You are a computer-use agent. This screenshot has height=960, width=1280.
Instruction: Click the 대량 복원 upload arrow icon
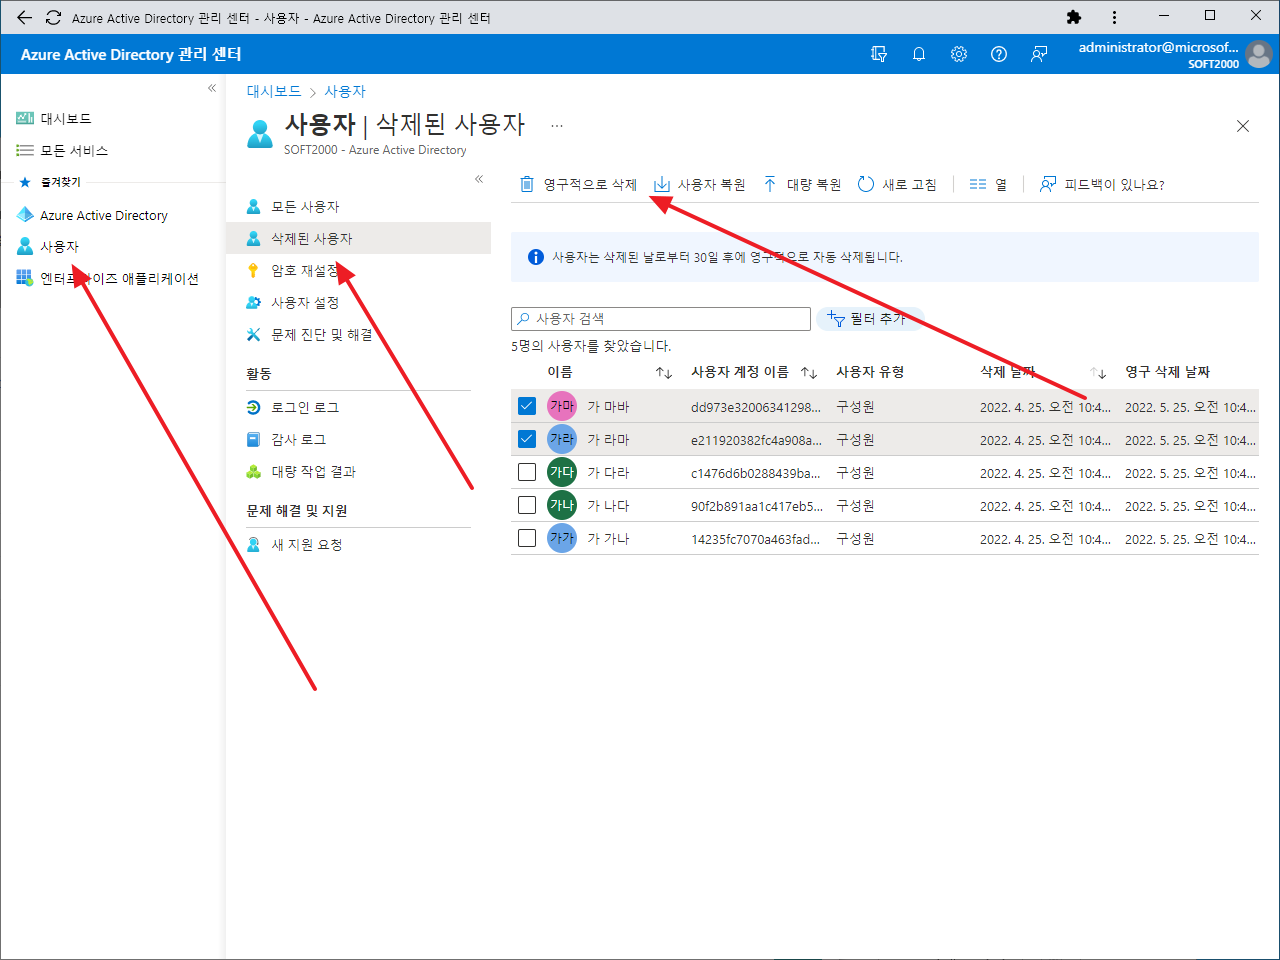(x=770, y=184)
